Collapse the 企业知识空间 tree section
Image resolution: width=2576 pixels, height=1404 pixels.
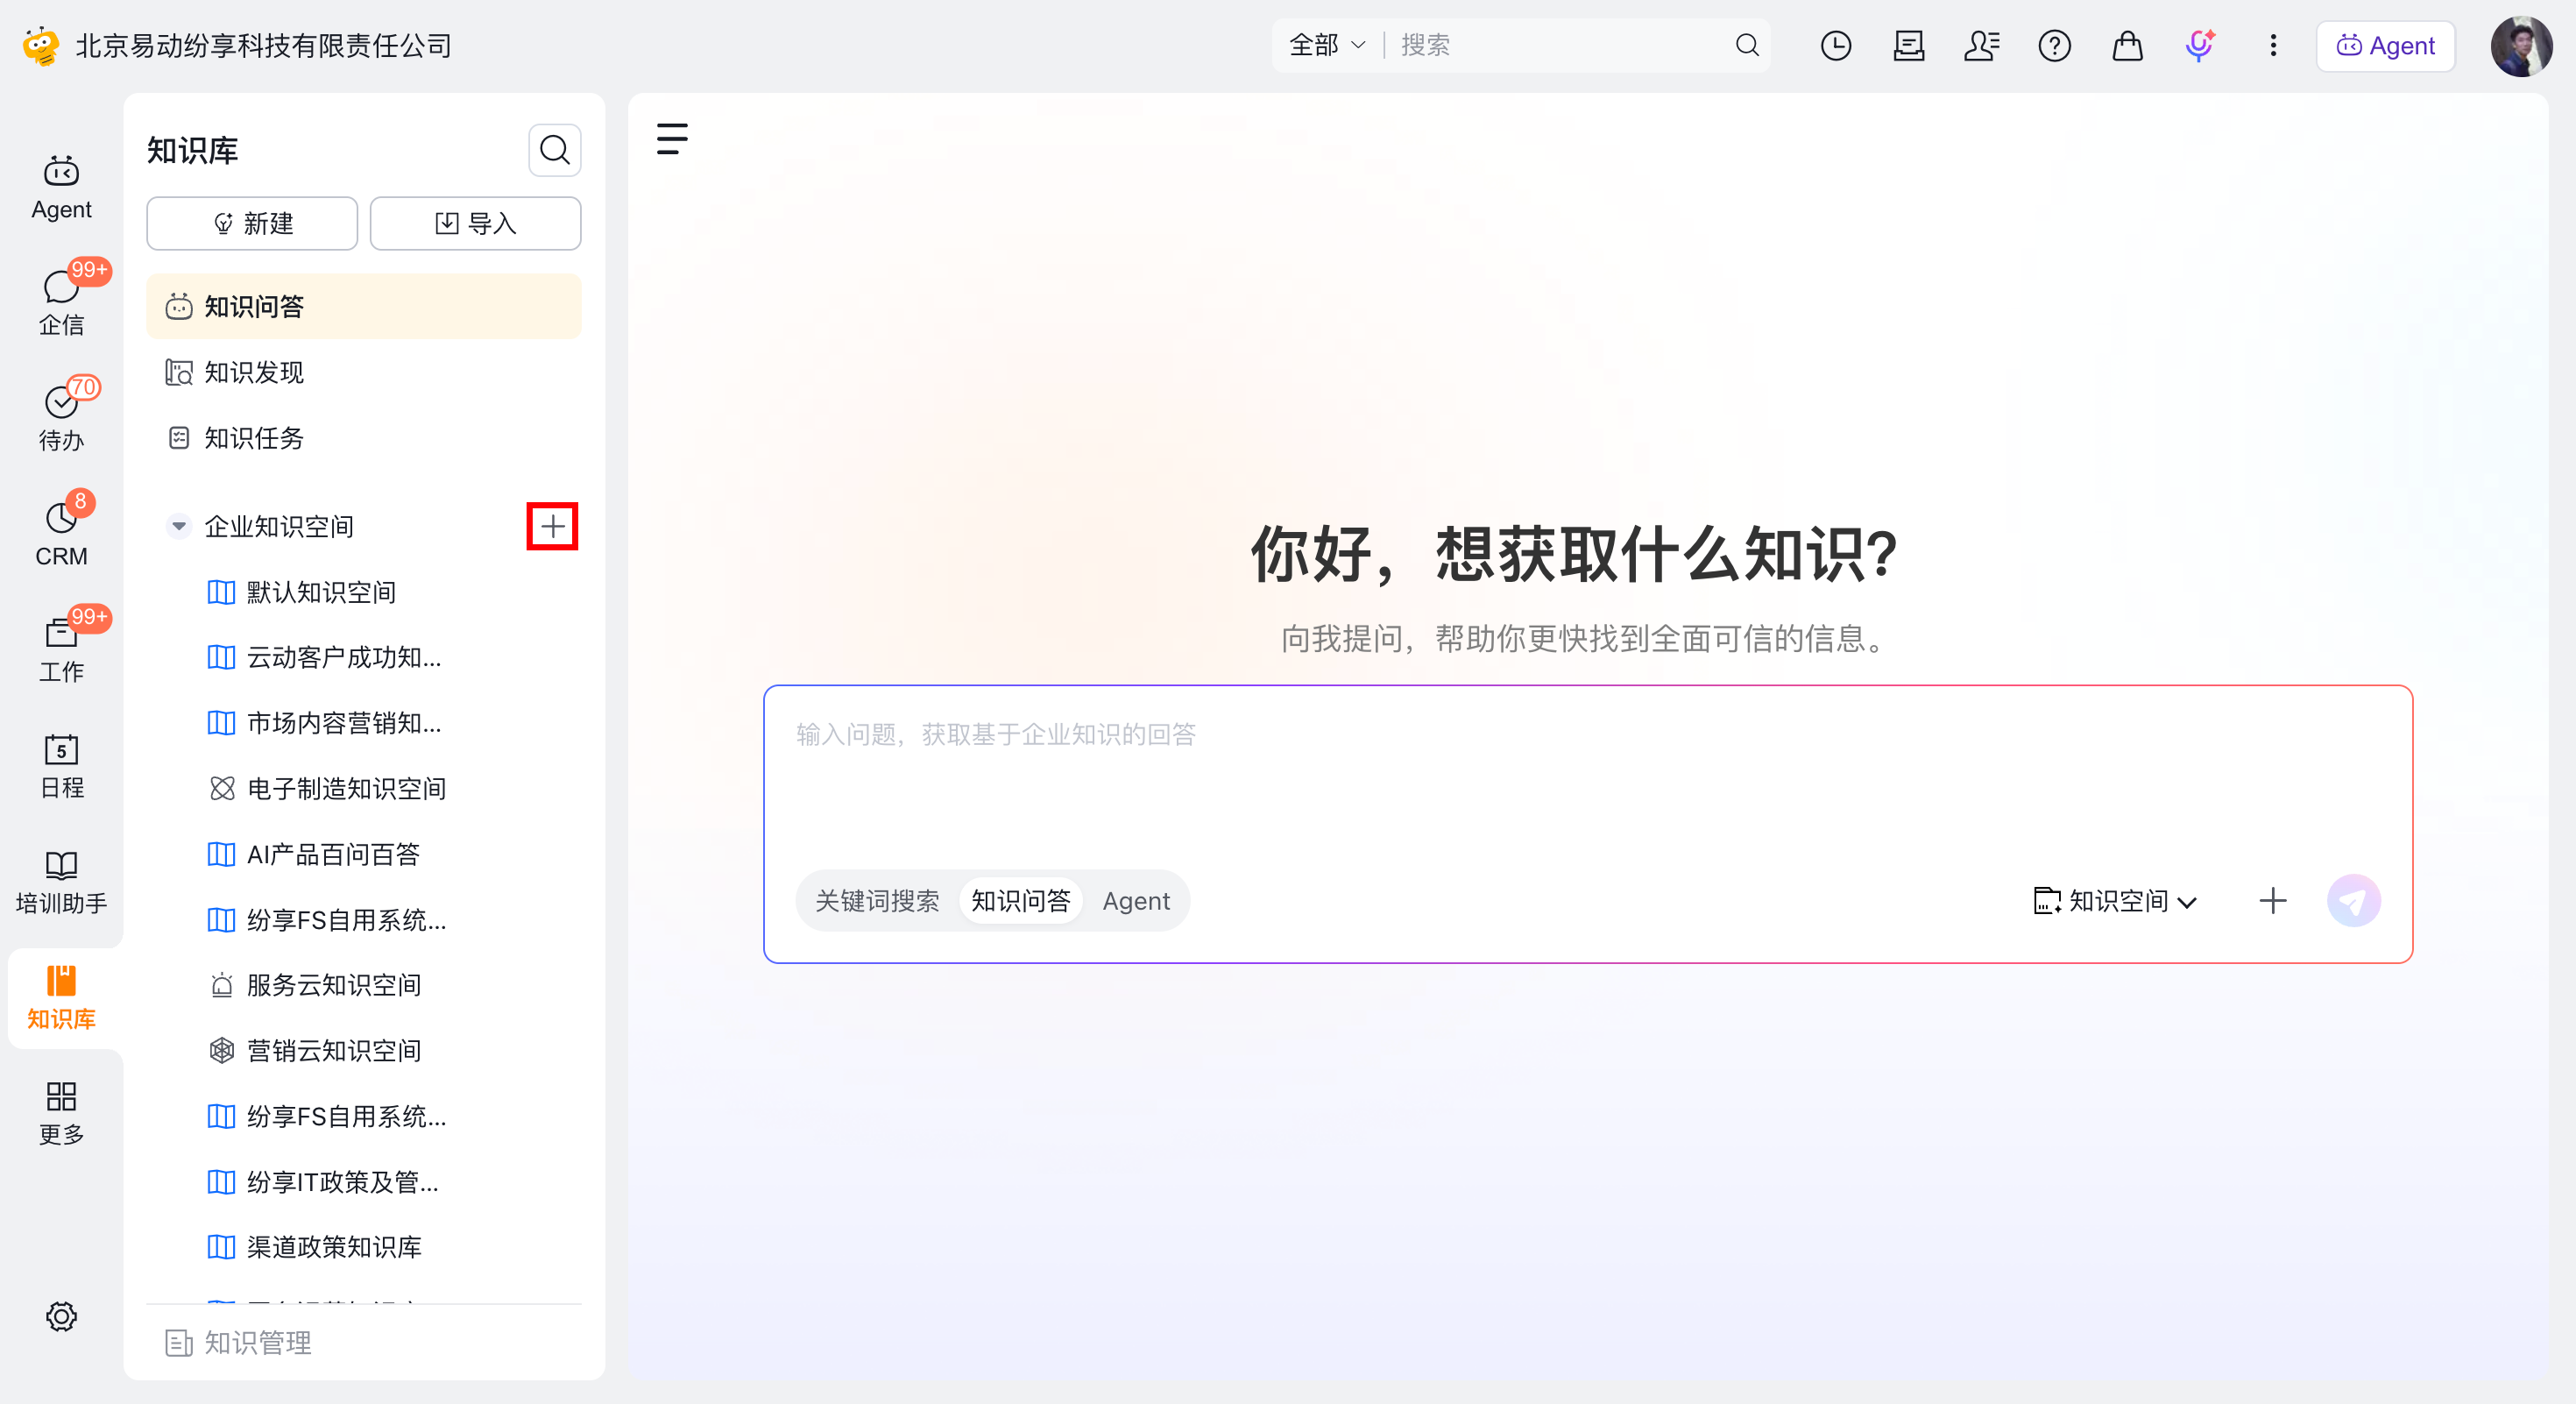178,526
